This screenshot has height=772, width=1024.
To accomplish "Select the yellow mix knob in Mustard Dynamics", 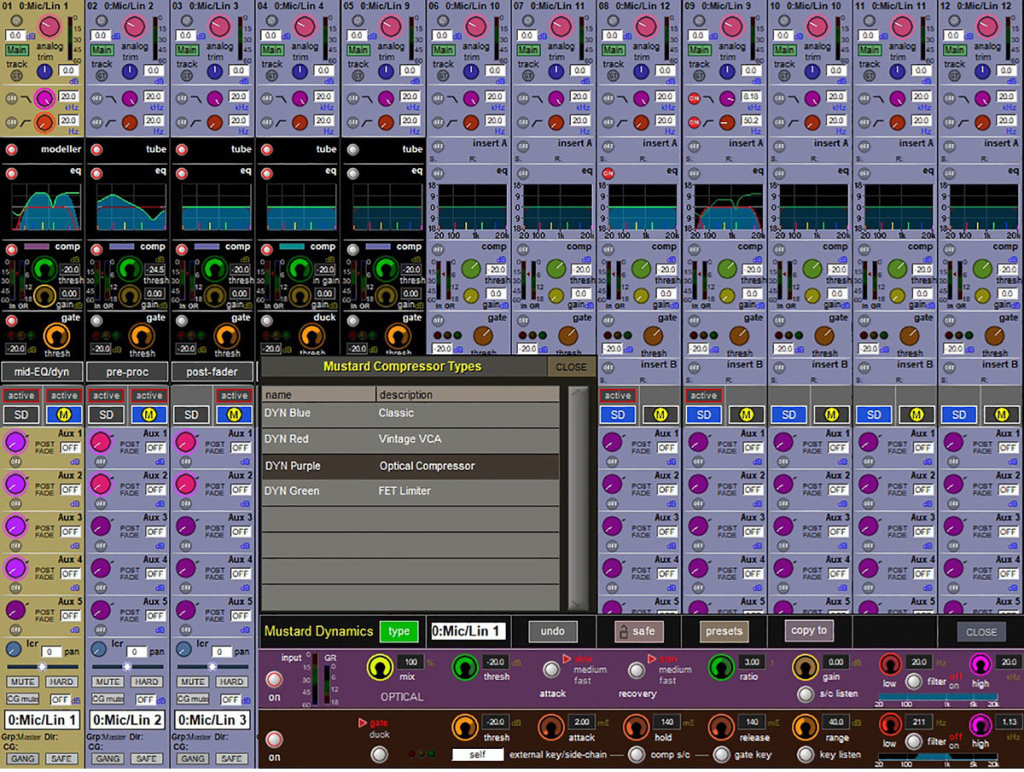I will pos(379,667).
